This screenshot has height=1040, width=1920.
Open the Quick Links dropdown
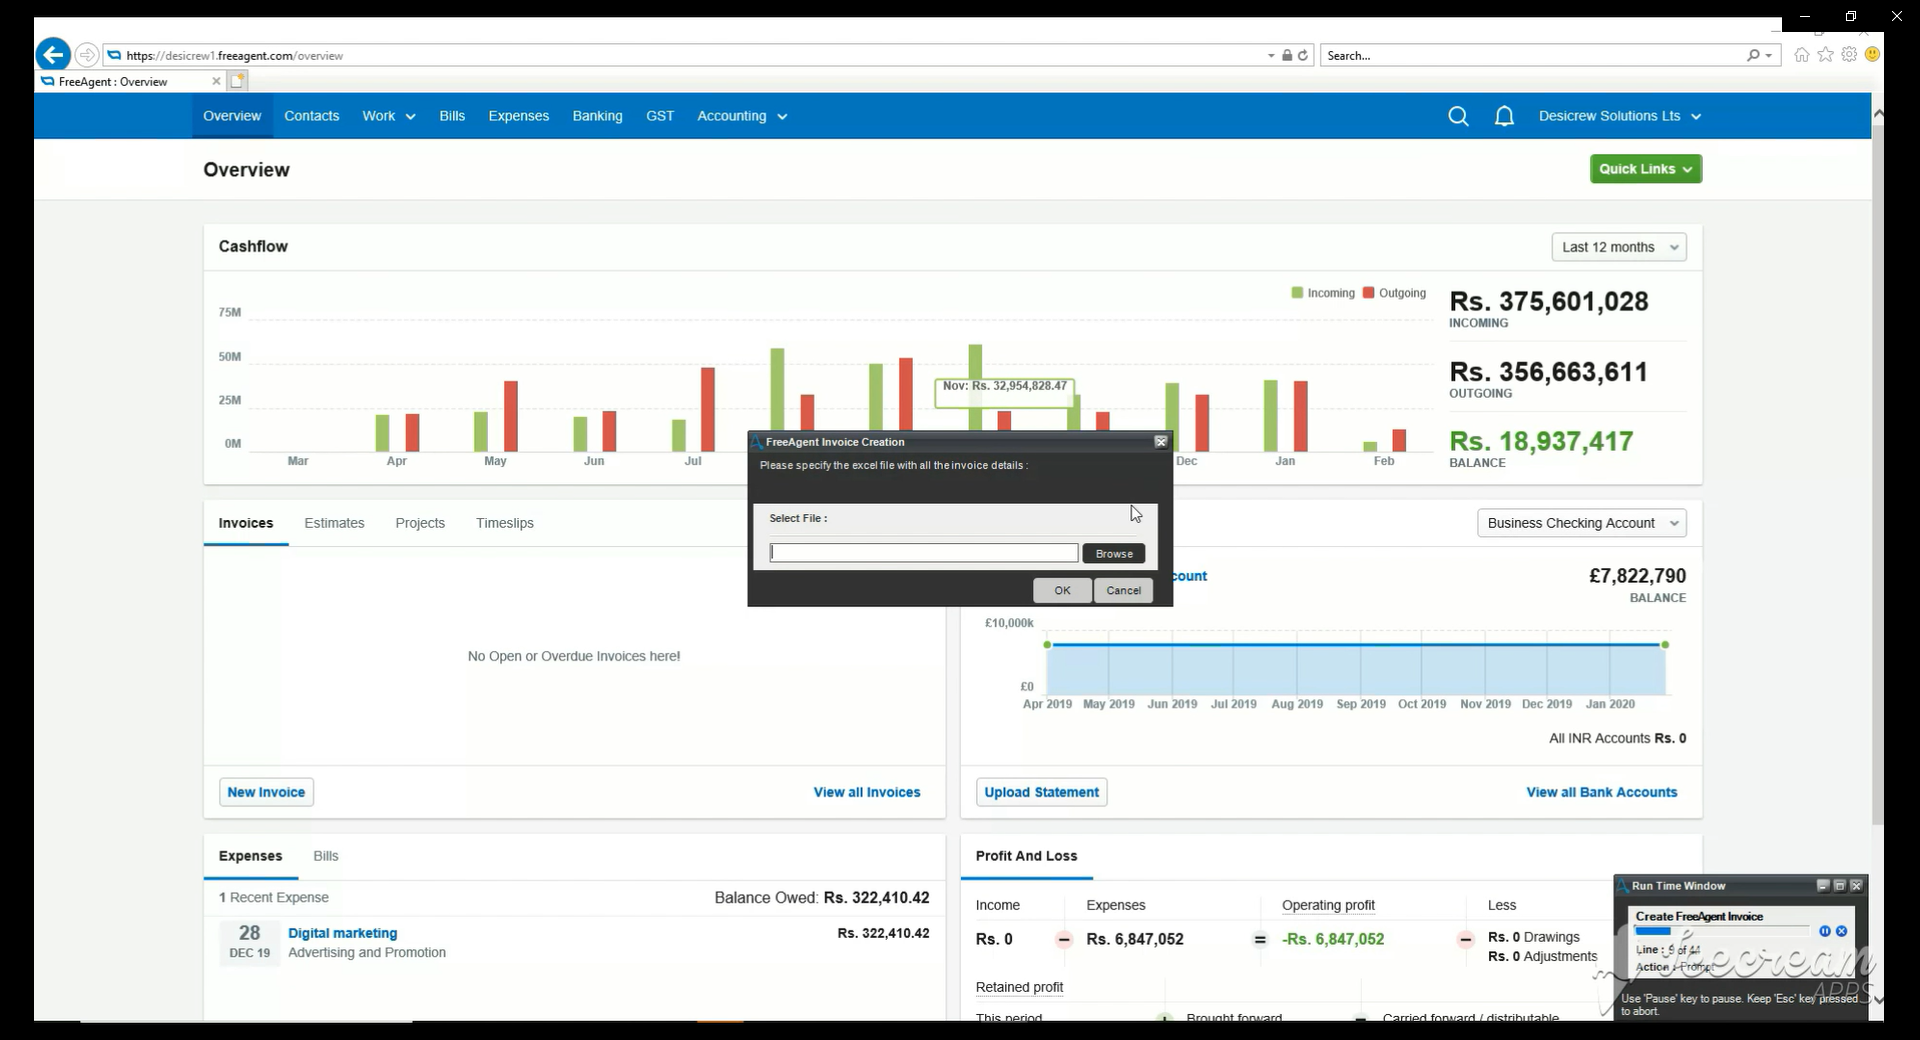coord(1646,169)
